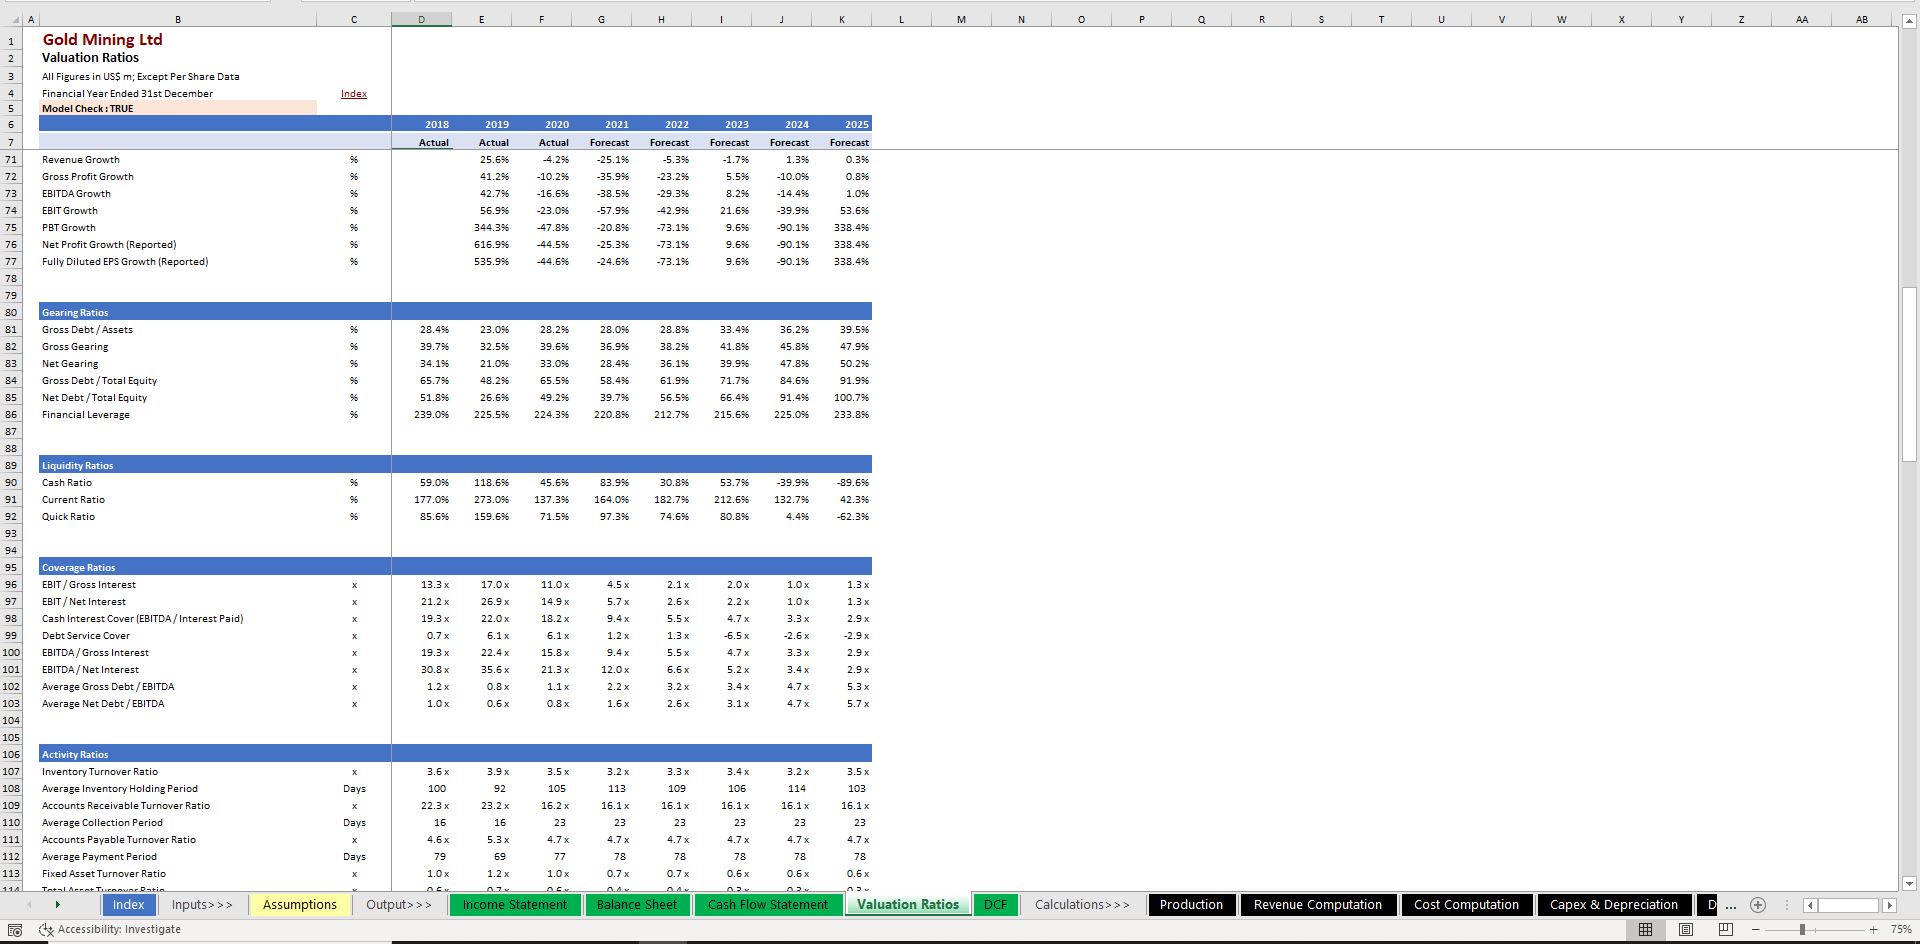Image resolution: width=1920 pixels, height=944 pixels.
Task: Click the Model Check: TRUE cell
Action: click(x=178, y=108)
